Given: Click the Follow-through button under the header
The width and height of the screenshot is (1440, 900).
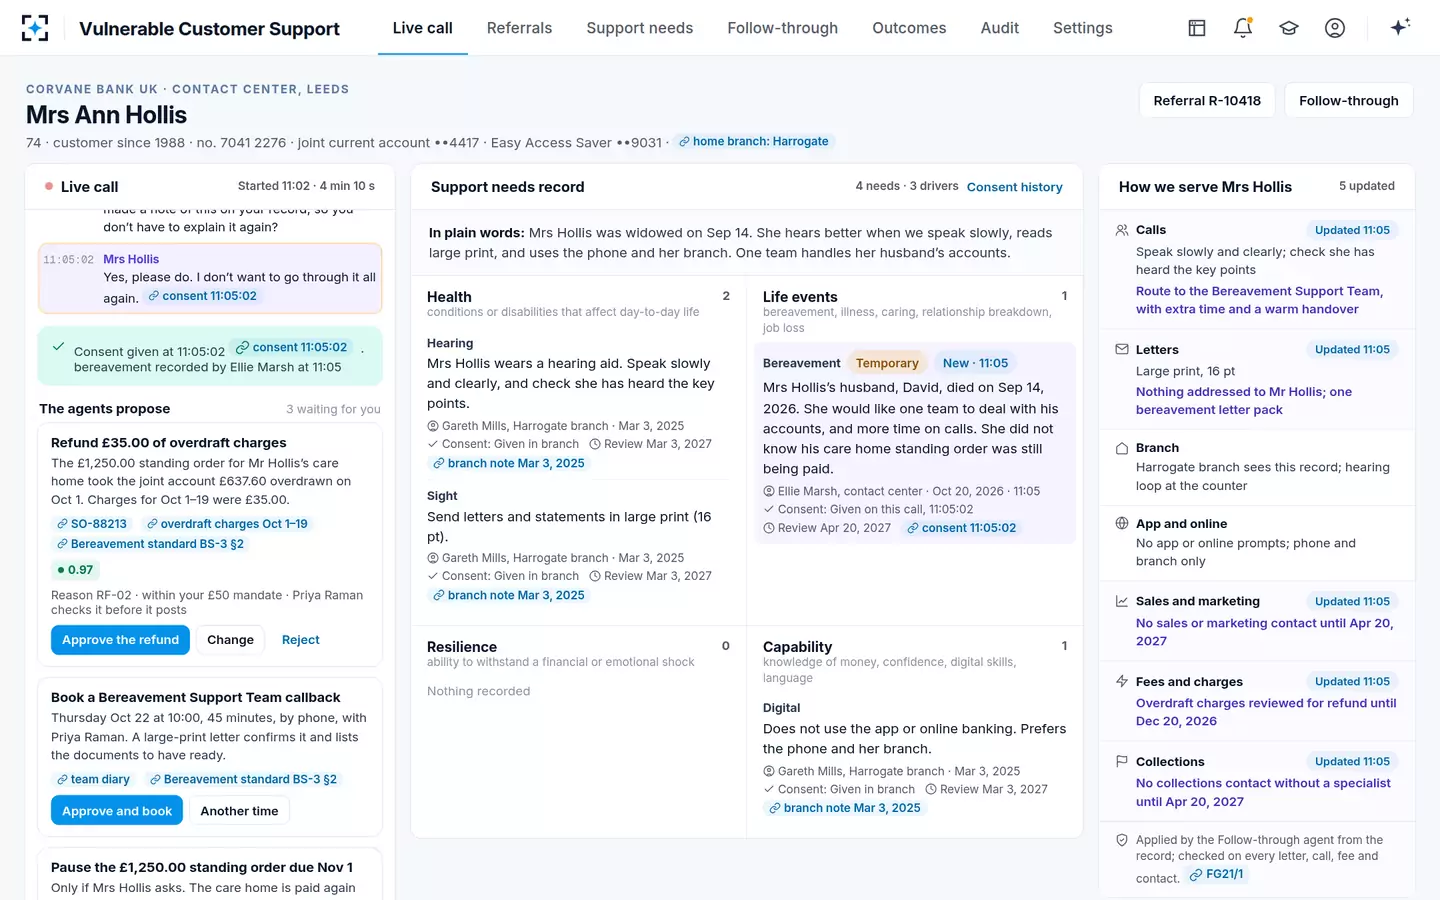Looking at the screenshot, I should [1349, 100].
